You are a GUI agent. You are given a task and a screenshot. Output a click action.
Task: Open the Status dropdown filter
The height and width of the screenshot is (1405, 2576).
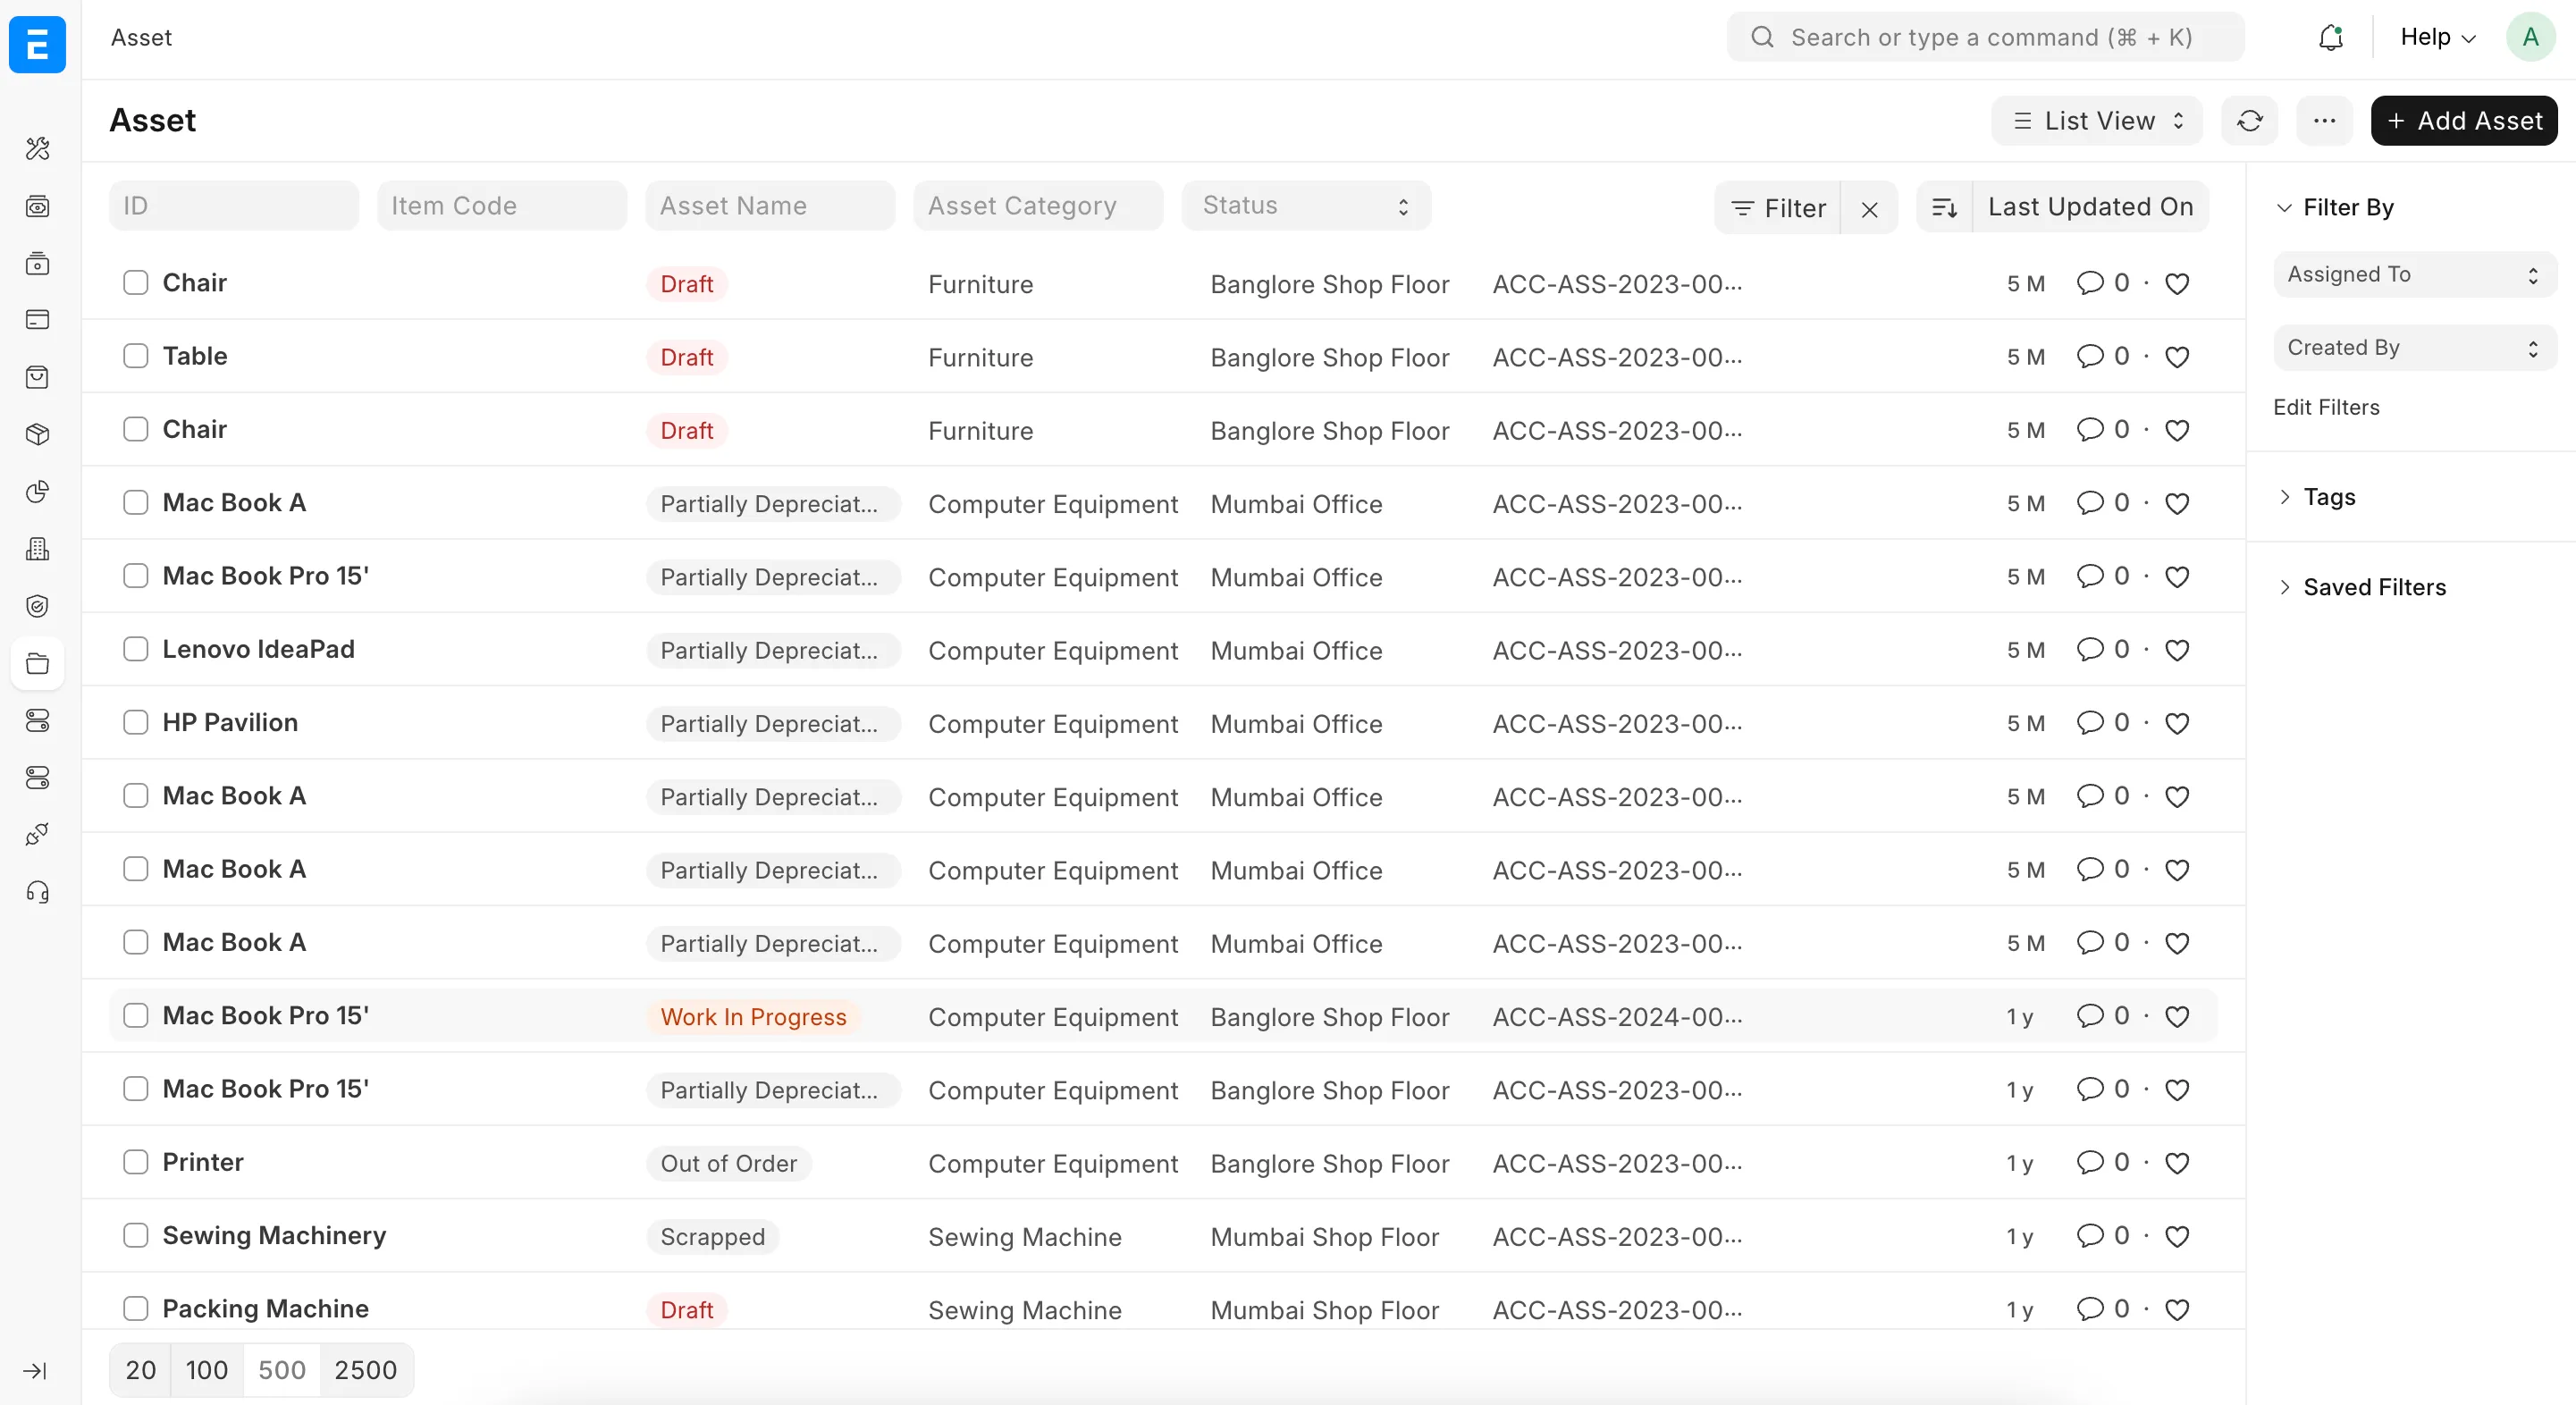click(x=1305, y=205)
